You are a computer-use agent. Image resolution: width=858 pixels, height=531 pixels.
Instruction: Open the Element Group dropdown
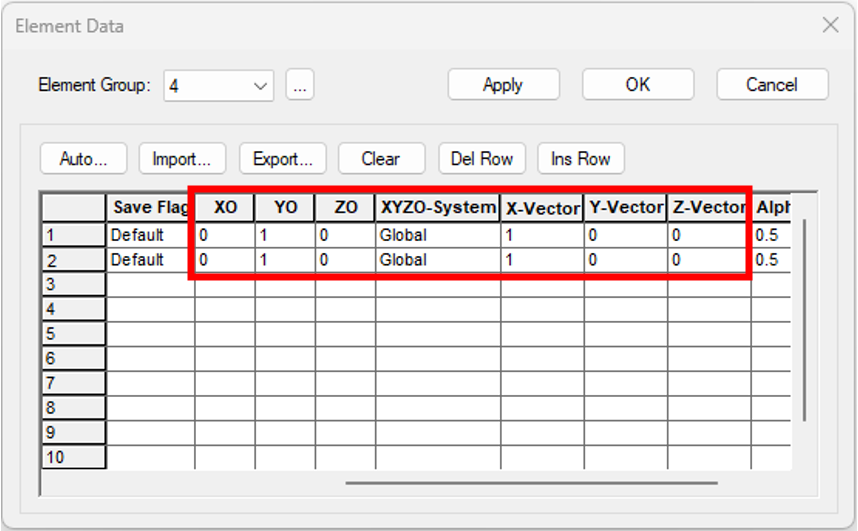218,86
